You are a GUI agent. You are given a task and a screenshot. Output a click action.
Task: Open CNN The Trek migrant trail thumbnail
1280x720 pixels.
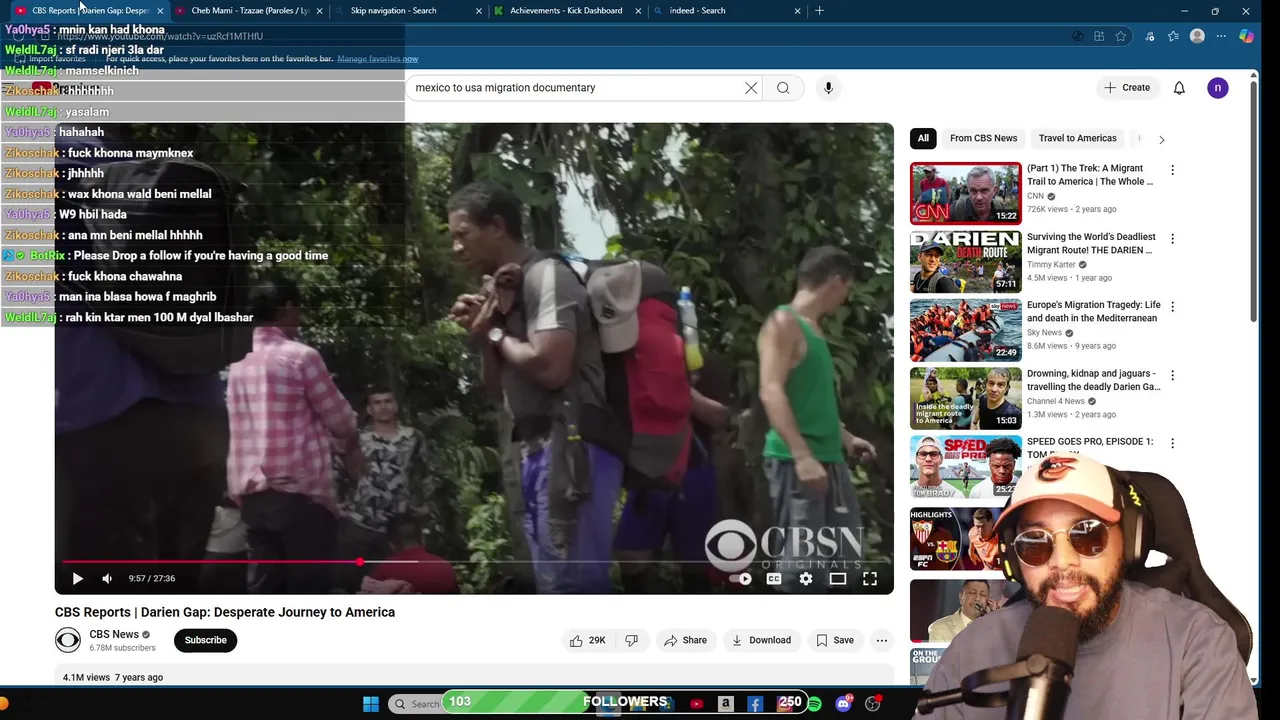click(966, 193)
